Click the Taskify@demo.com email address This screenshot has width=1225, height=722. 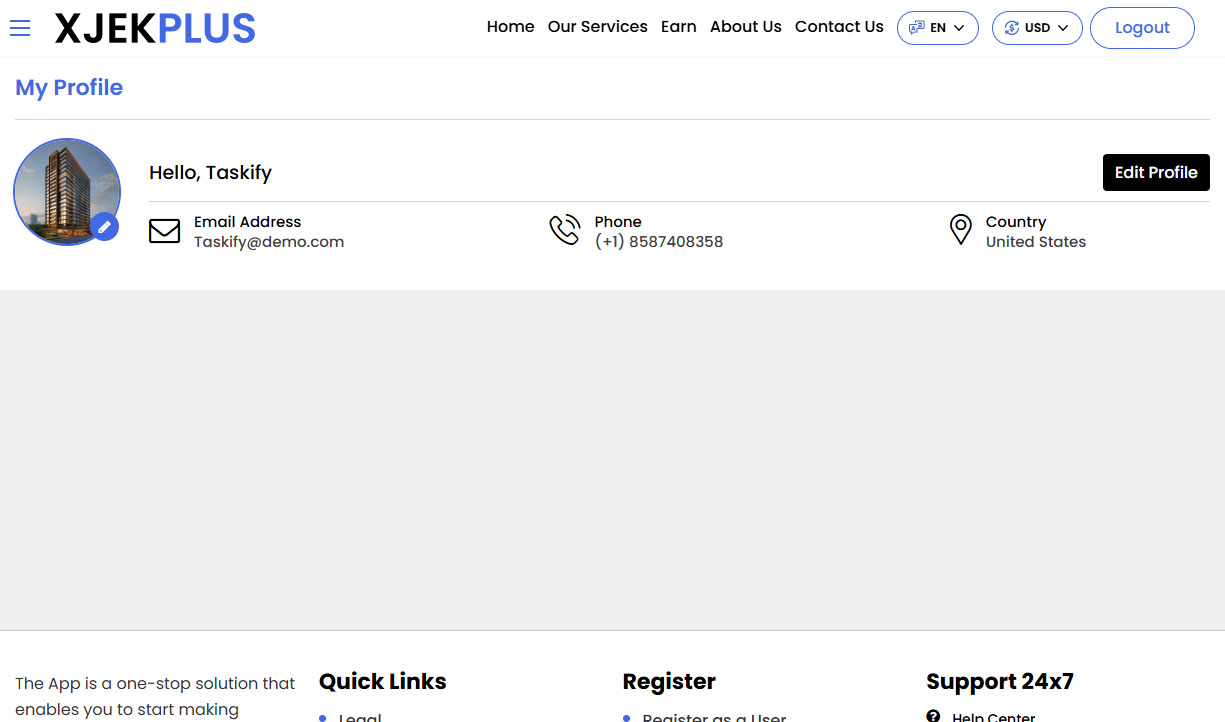click(269, 242)
